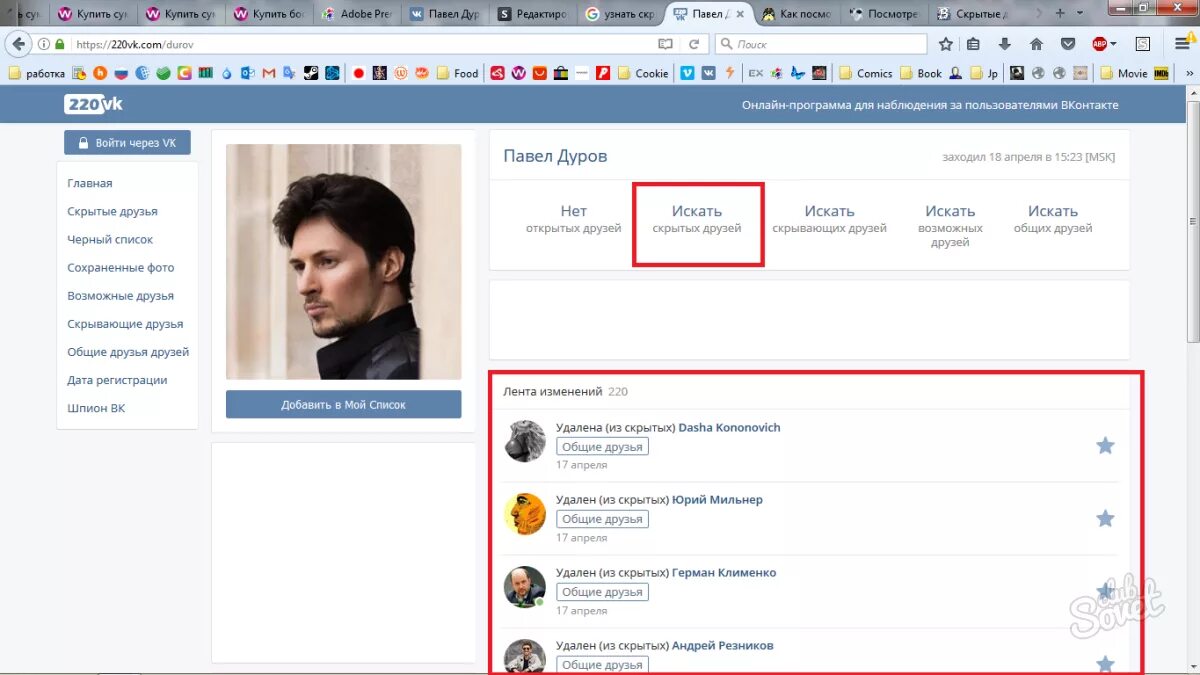Viewport: 1200px width, 675px height.
Task: Show site info via the padlock icon
Action: [x=59, y=45]
